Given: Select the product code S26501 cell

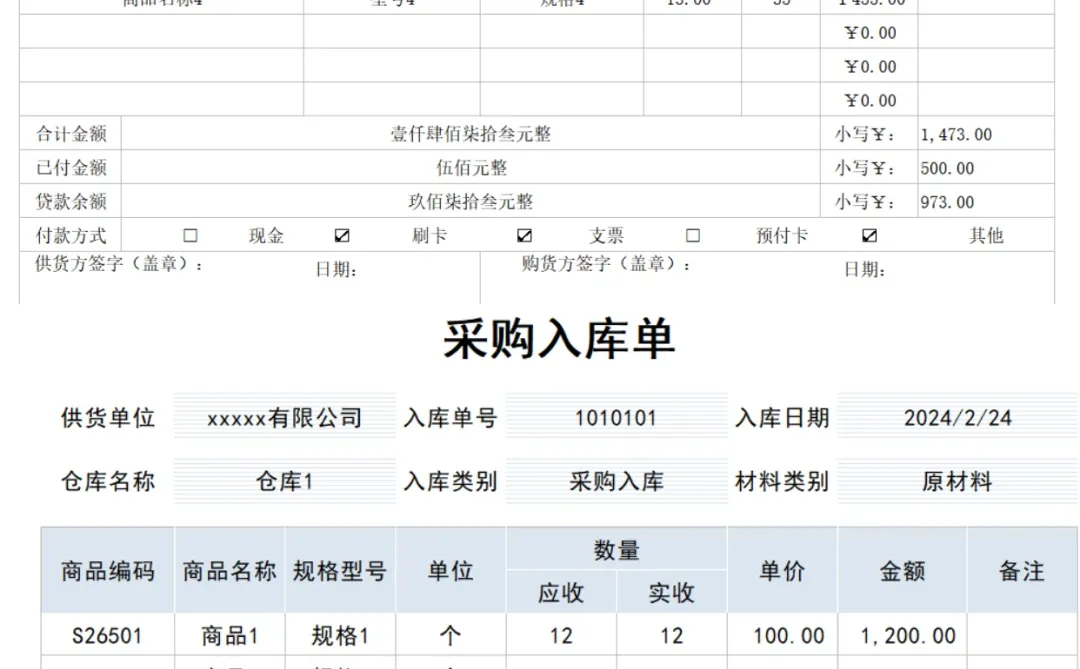Looking at the screenshot, I should (x=106, y=635).
